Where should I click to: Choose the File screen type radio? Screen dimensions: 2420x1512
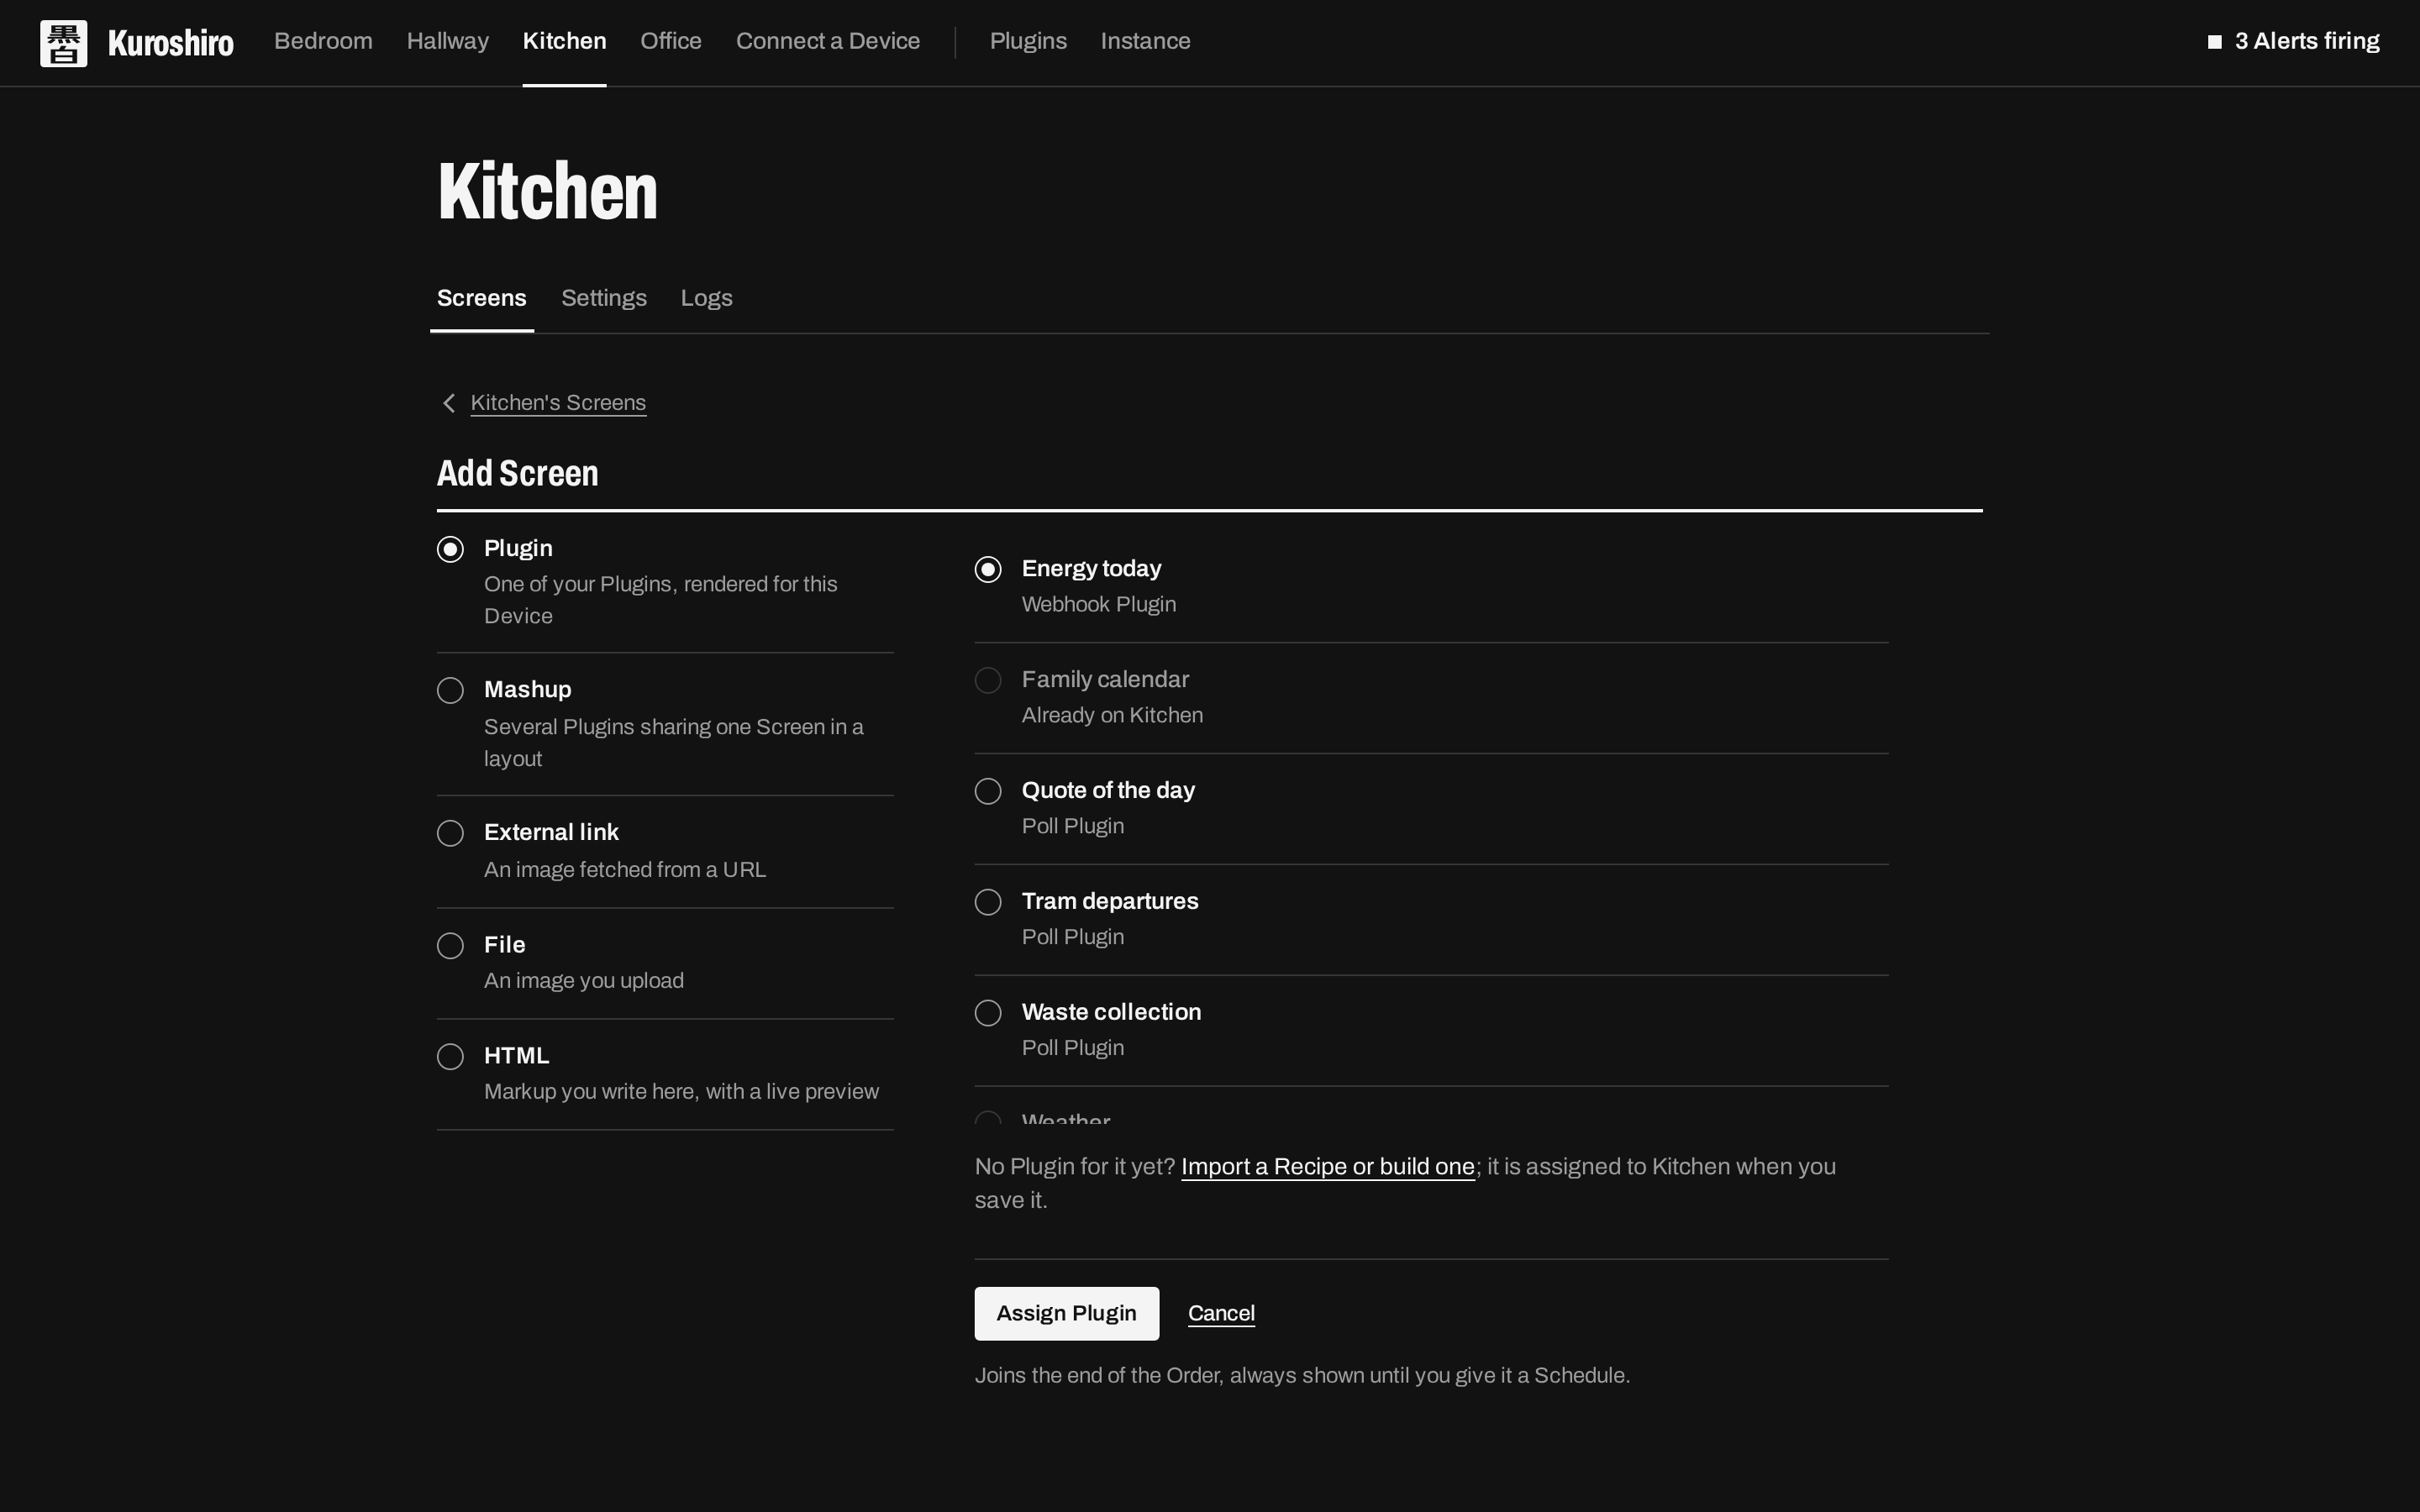click(x=450, y=946)
